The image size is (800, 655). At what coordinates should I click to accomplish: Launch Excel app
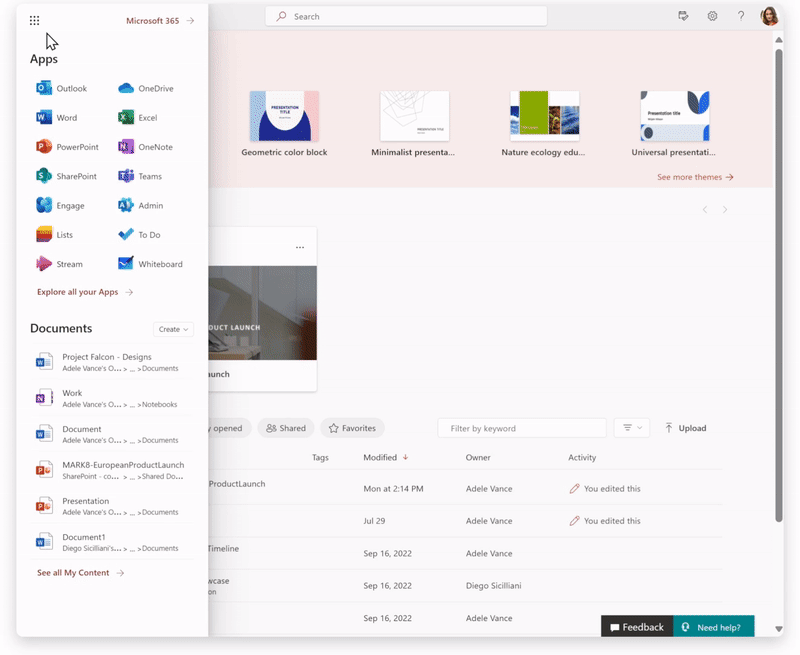pyautogui.click(x=137, y=117)
